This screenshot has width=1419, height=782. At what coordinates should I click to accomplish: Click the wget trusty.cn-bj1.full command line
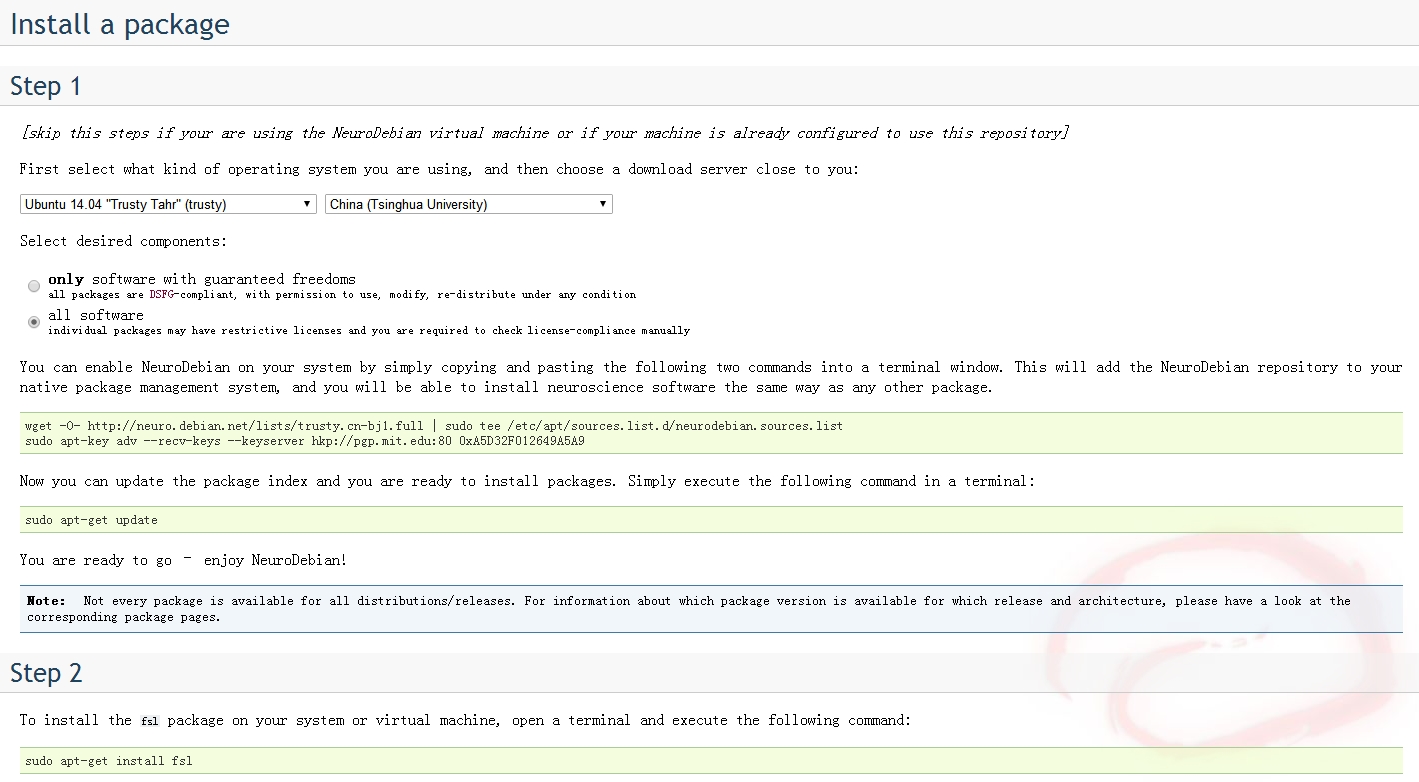click(434, 426)
